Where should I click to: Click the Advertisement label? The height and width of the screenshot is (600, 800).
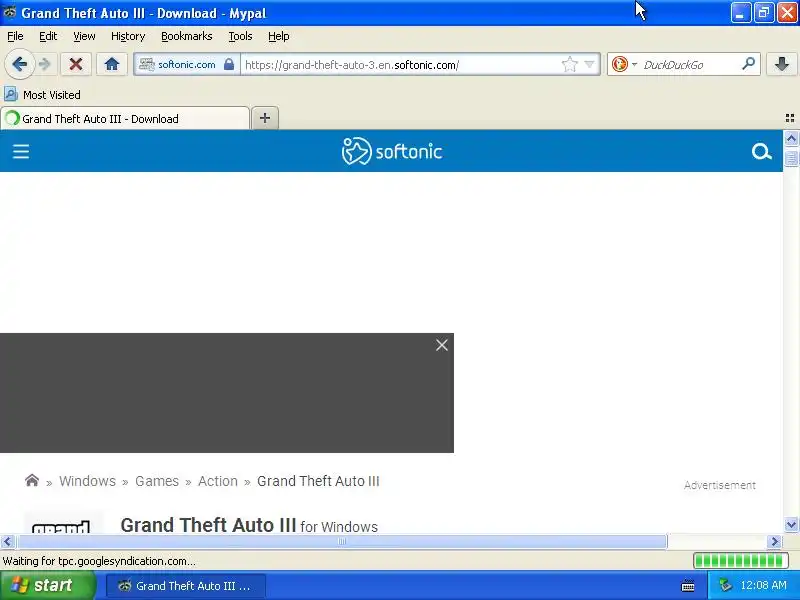[719, 485]
